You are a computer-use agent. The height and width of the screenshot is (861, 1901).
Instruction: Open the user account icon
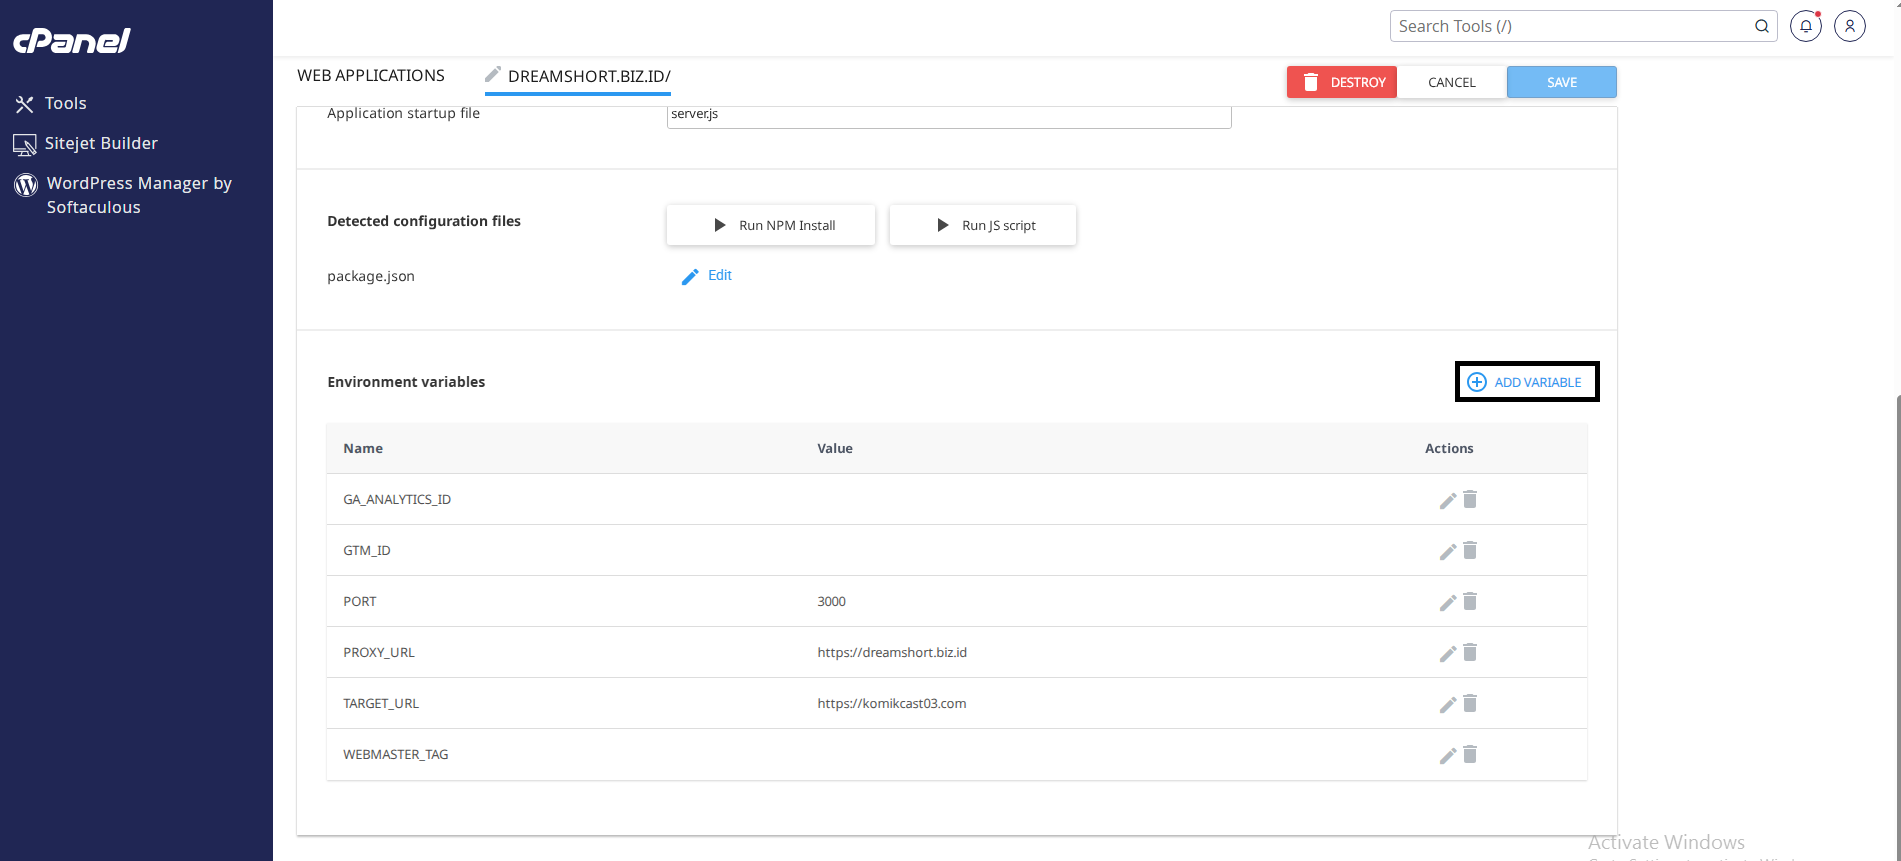click(x=1849, y=26)
